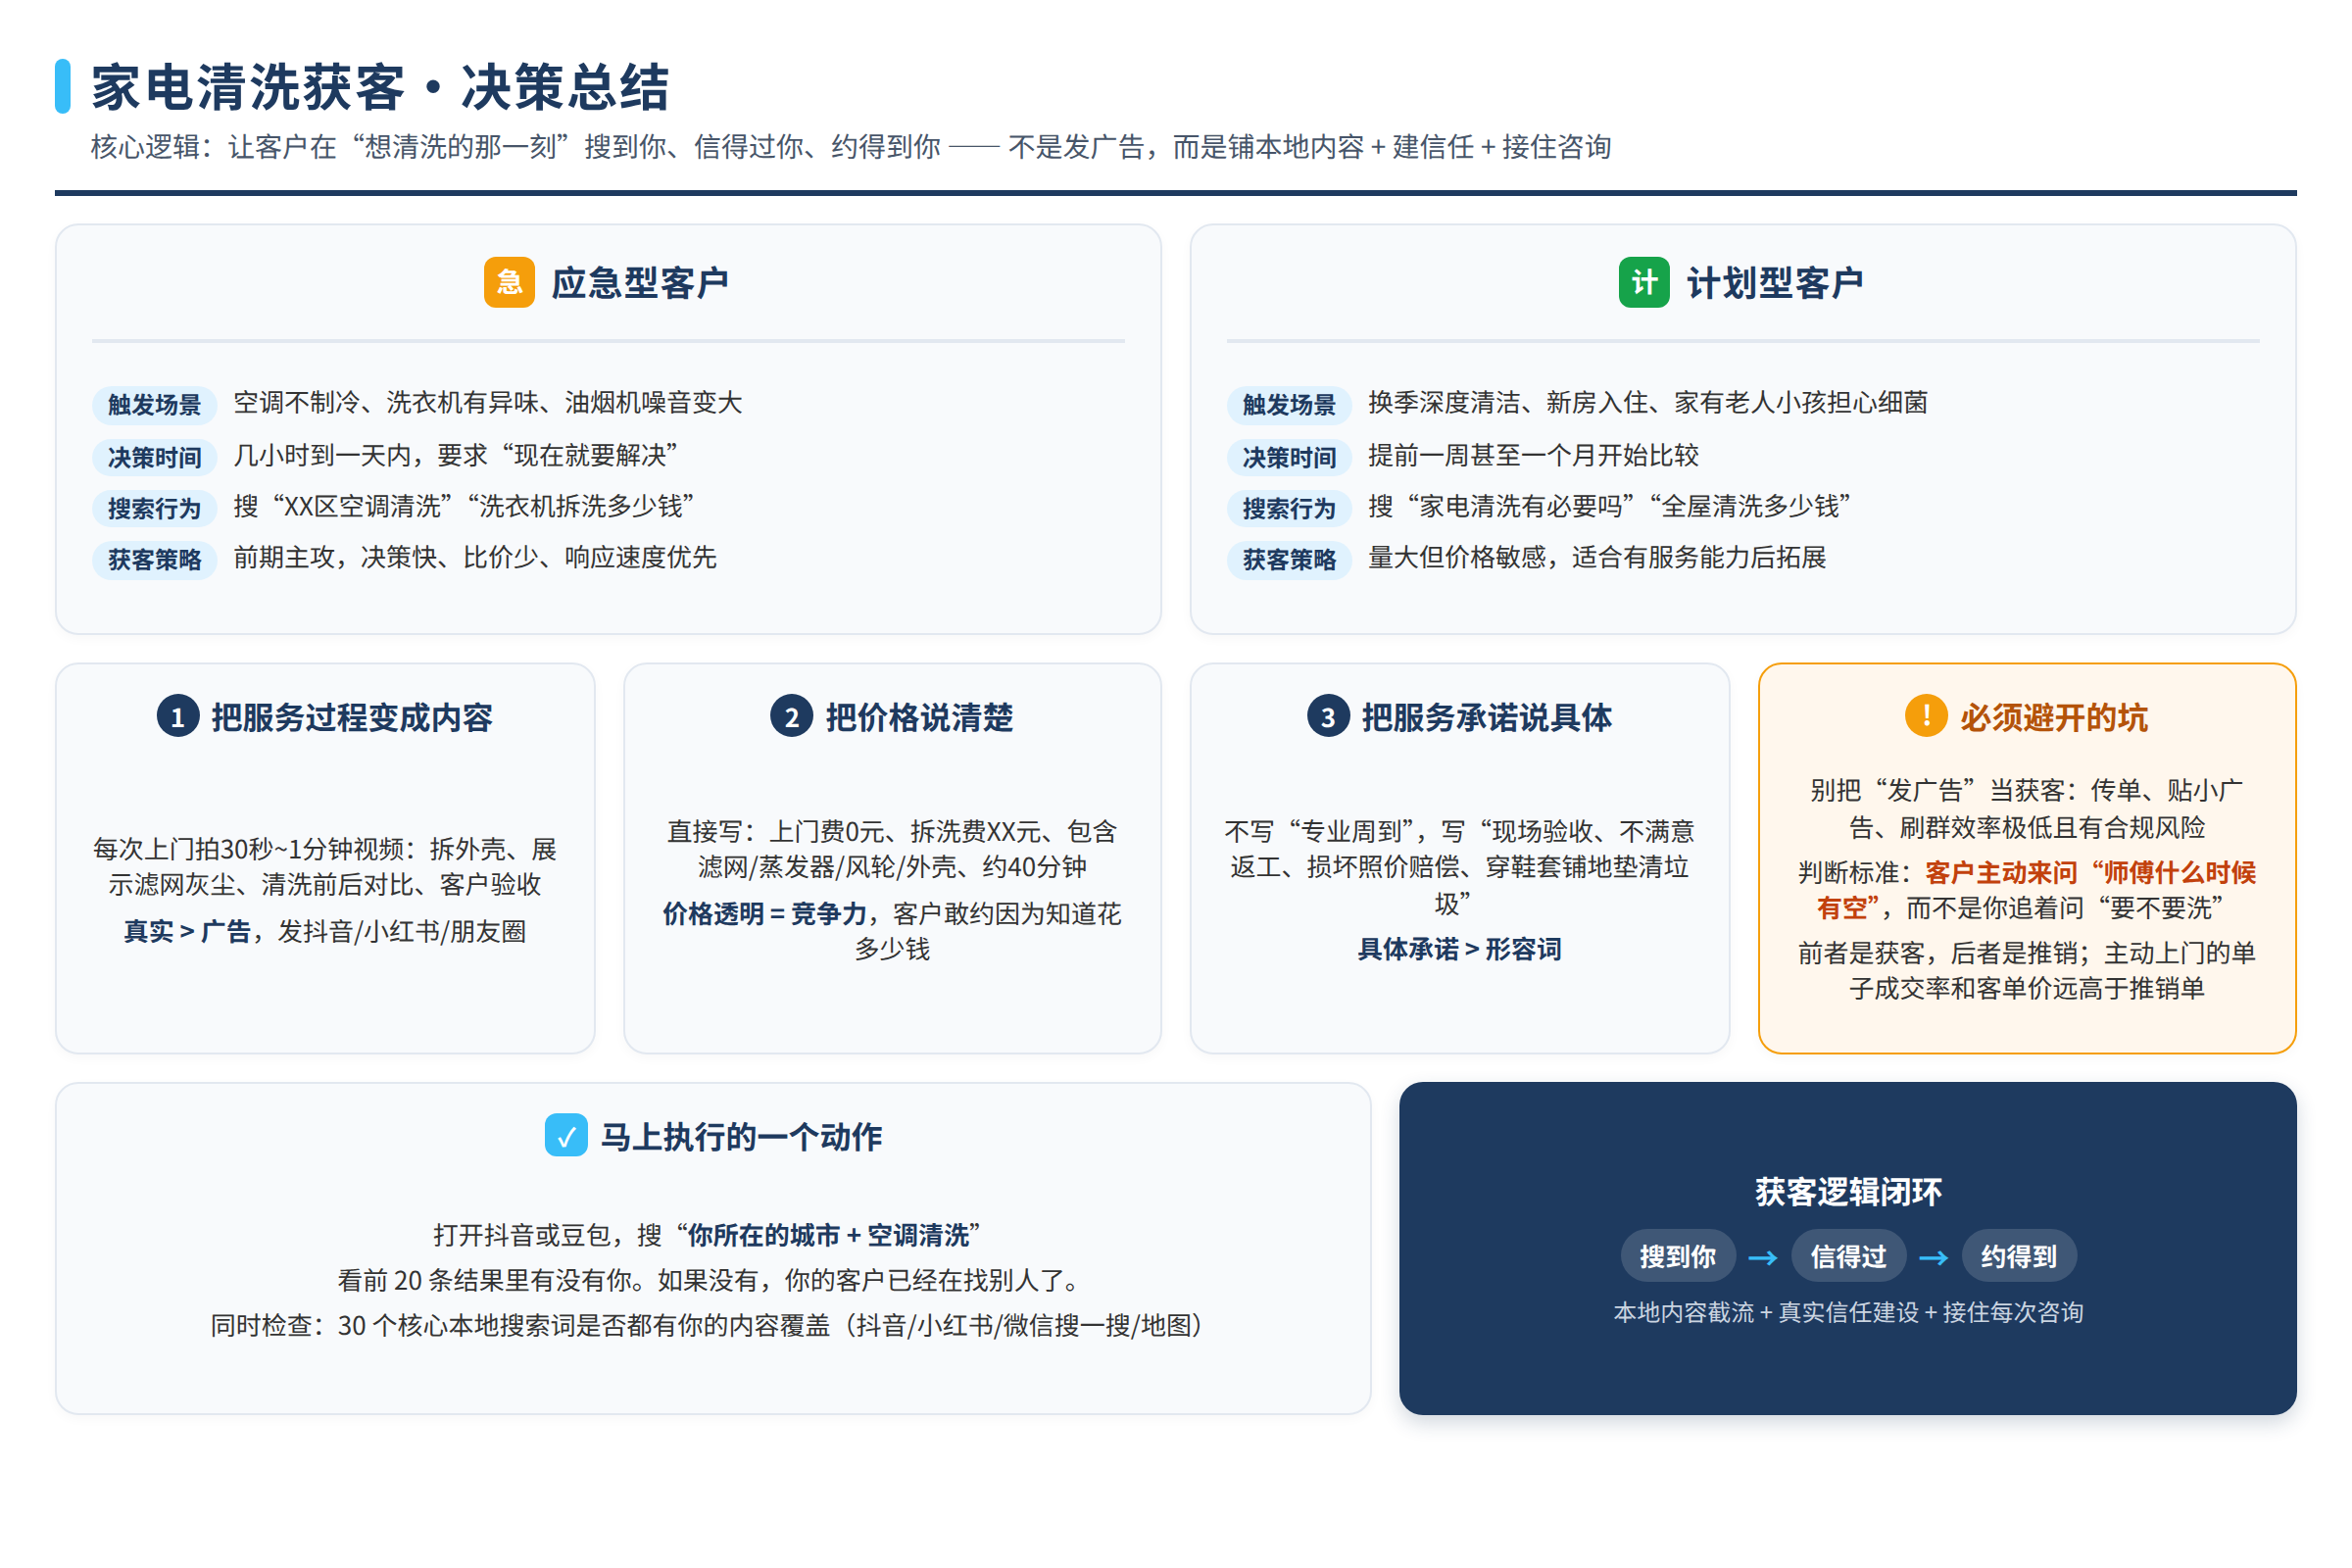Image resolution: width=2352 pixels, height=1568 pixels.
Task: Click the orange exclamation warning icon
Action: (1926, 715)
